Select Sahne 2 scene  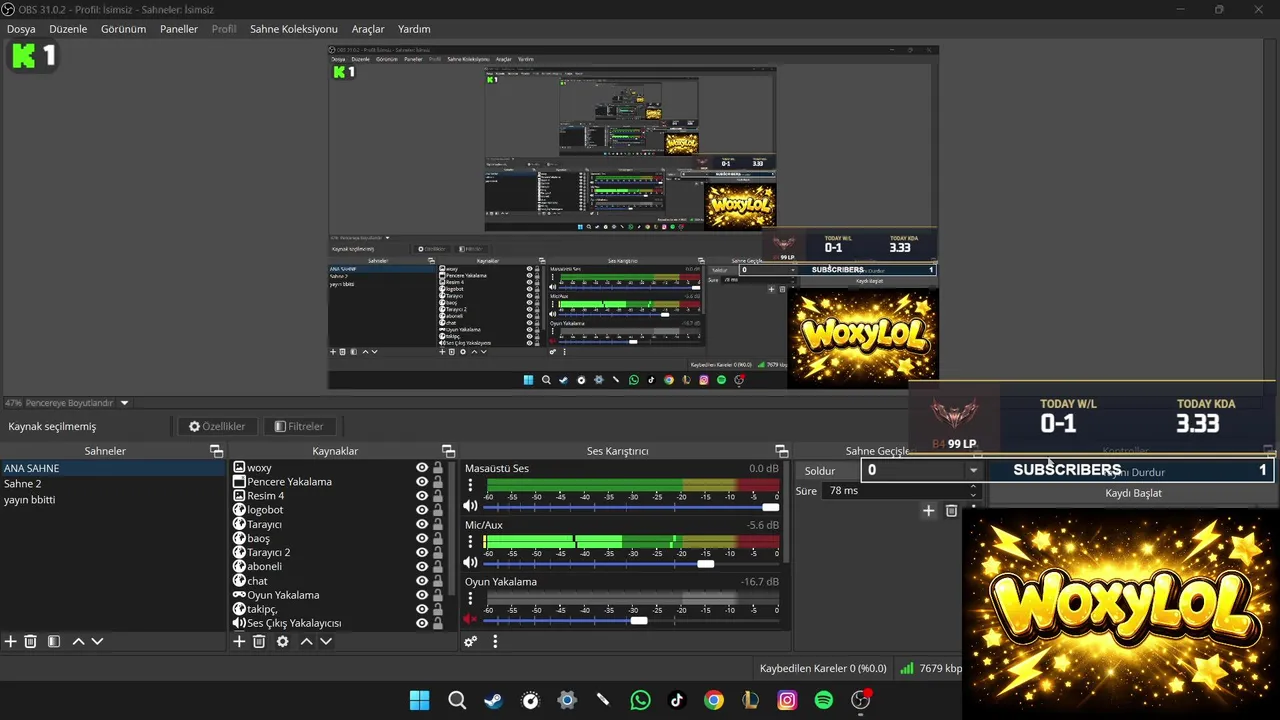(113, 483)
